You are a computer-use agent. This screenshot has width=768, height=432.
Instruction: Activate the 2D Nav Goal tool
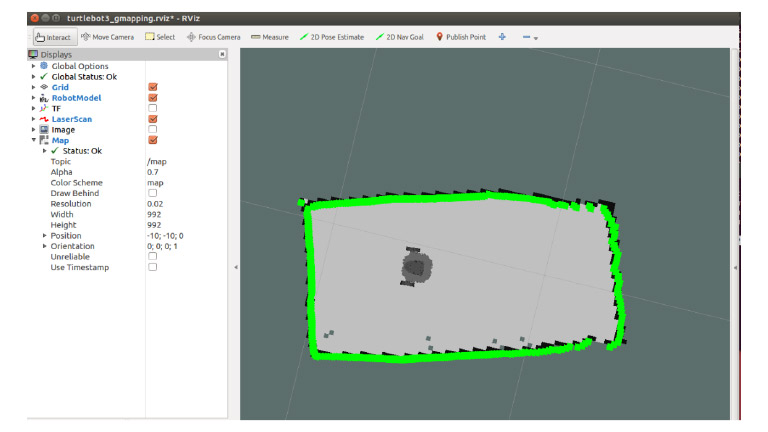coord(400,37)
